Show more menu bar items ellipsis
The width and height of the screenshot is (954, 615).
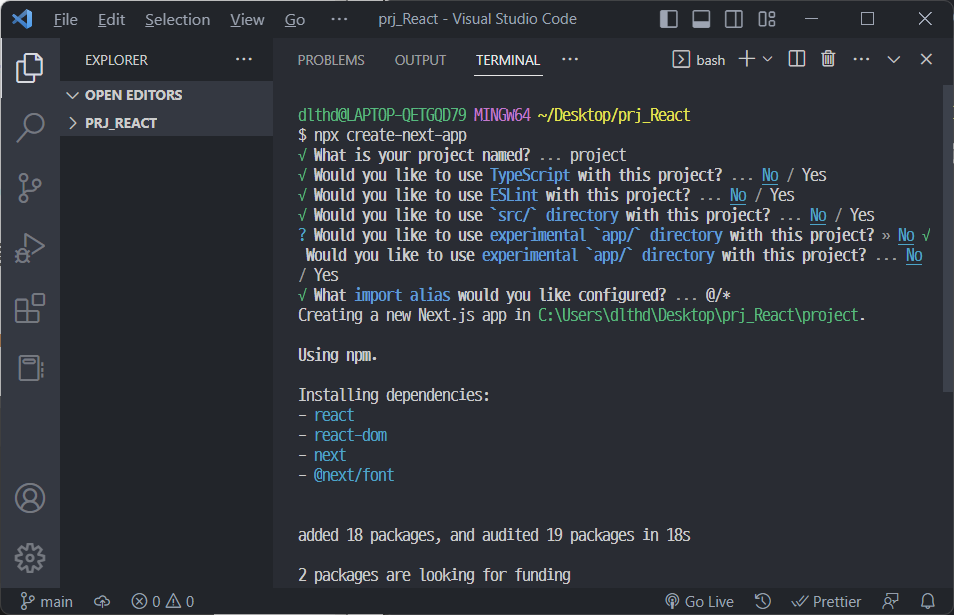coord(339,19)
